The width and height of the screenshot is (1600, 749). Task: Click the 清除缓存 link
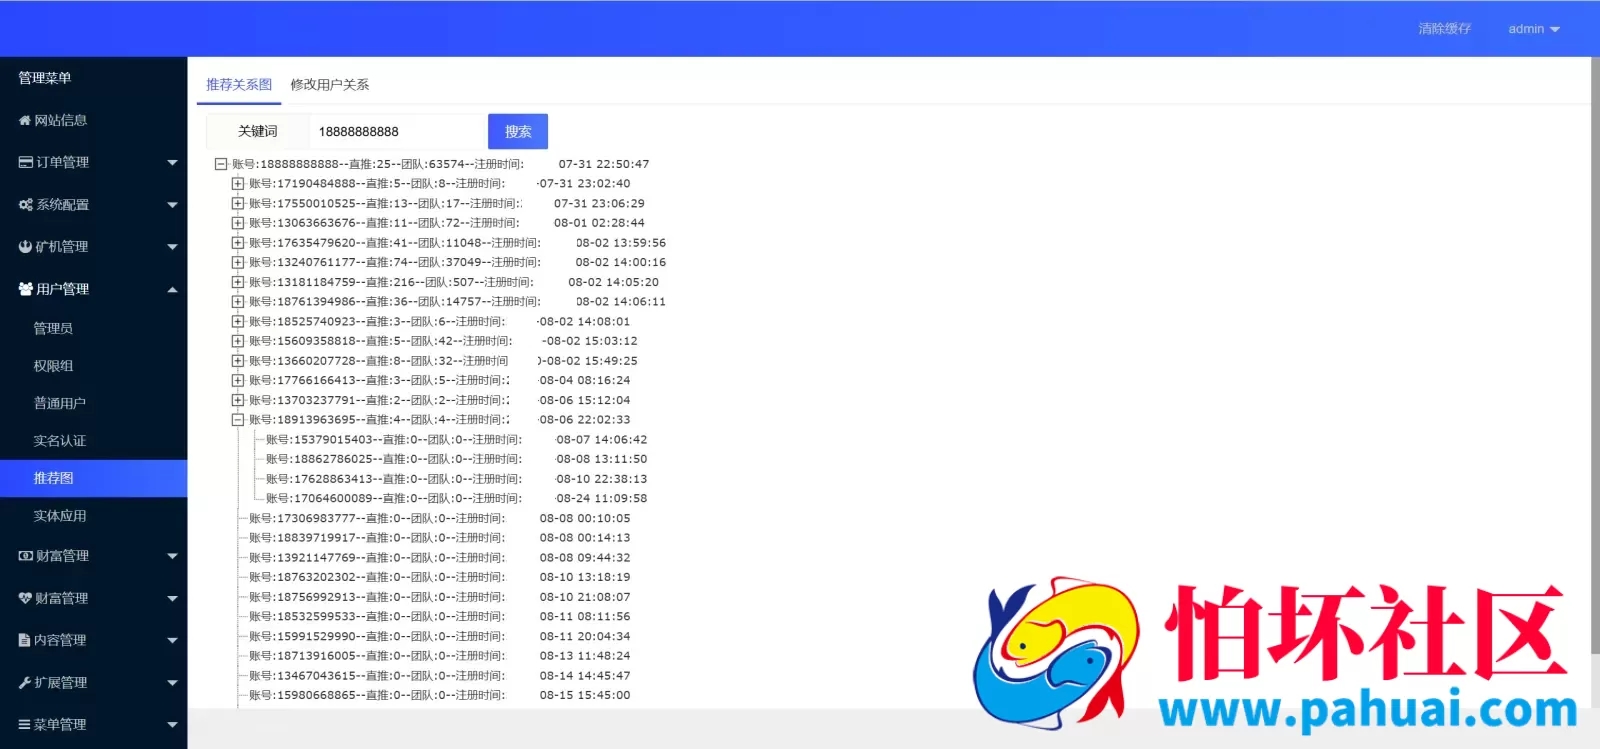[1444, 29]
